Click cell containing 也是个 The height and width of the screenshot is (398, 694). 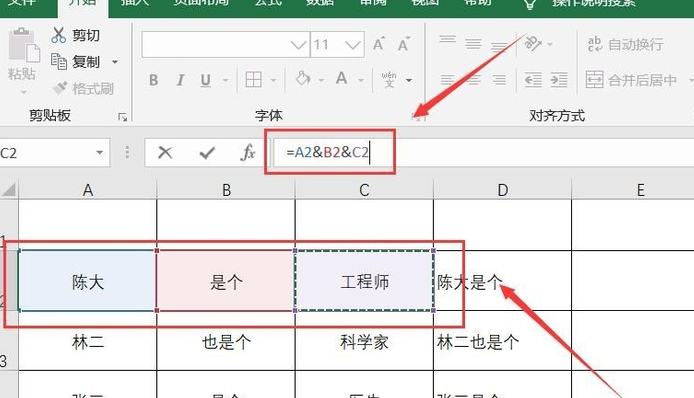click(226, 341)
